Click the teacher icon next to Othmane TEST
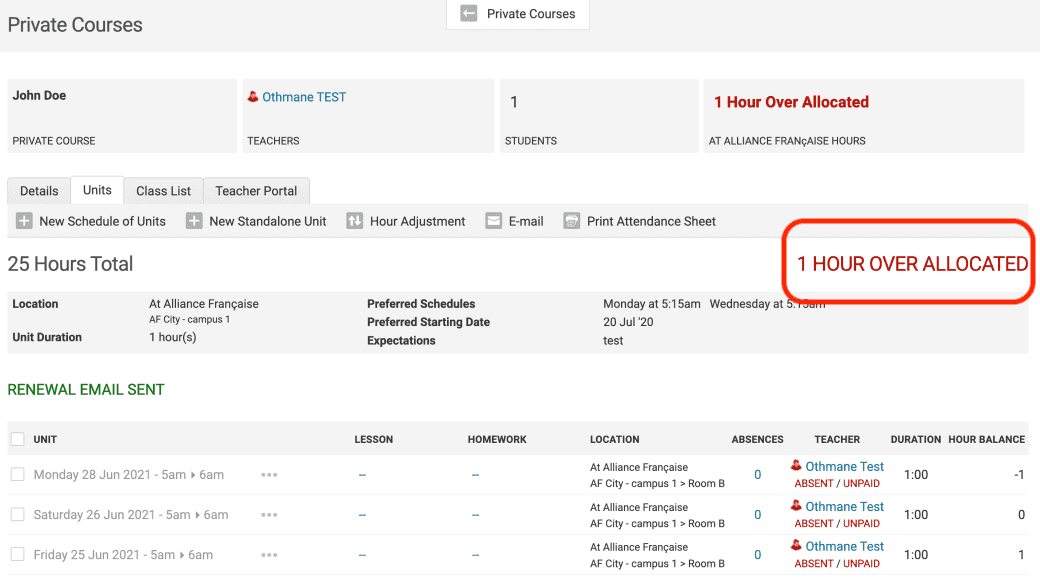 click(253, 97)
